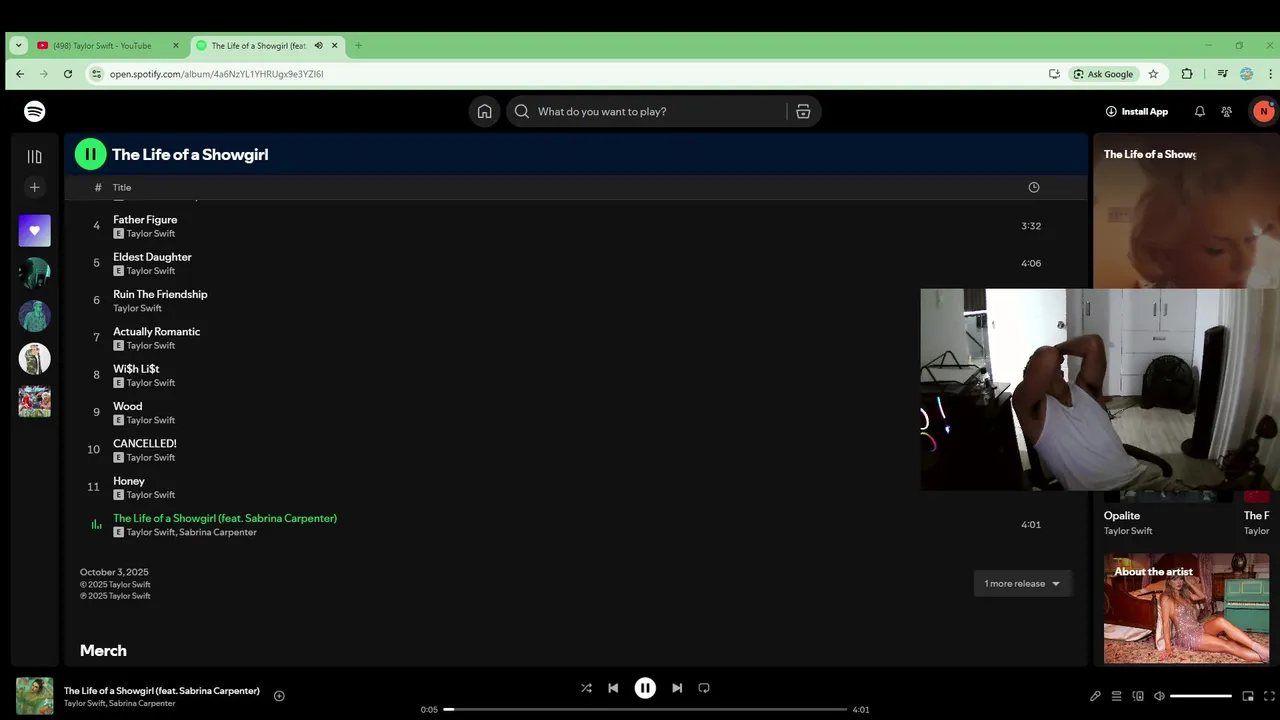
Task: Open Chrome media controls icon
Action: click(x=1222, y=74)
